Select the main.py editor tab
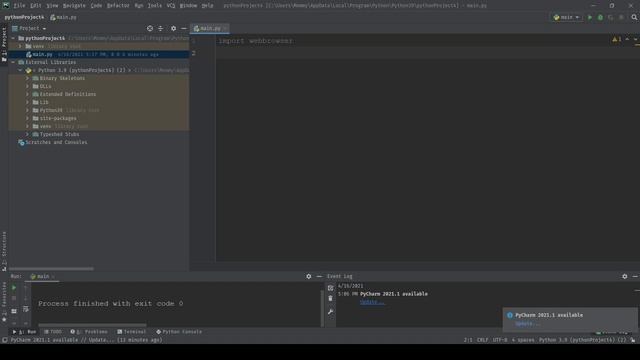 tap(210, 28)
